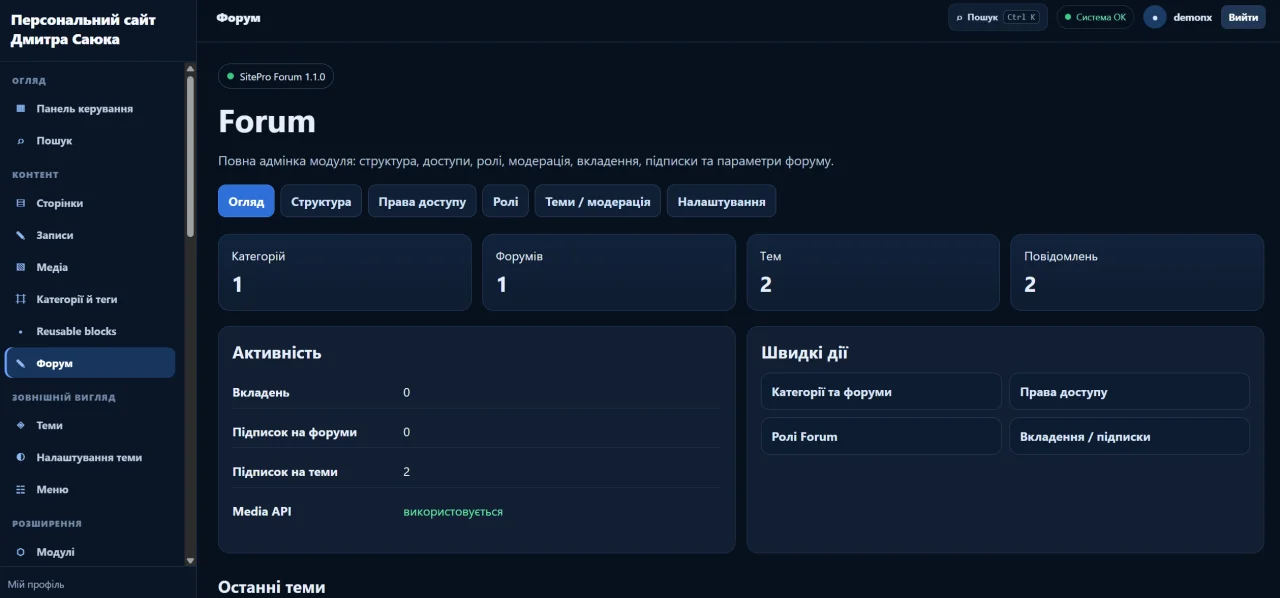Switch to the Права доступу tab

tap(422, 201)
